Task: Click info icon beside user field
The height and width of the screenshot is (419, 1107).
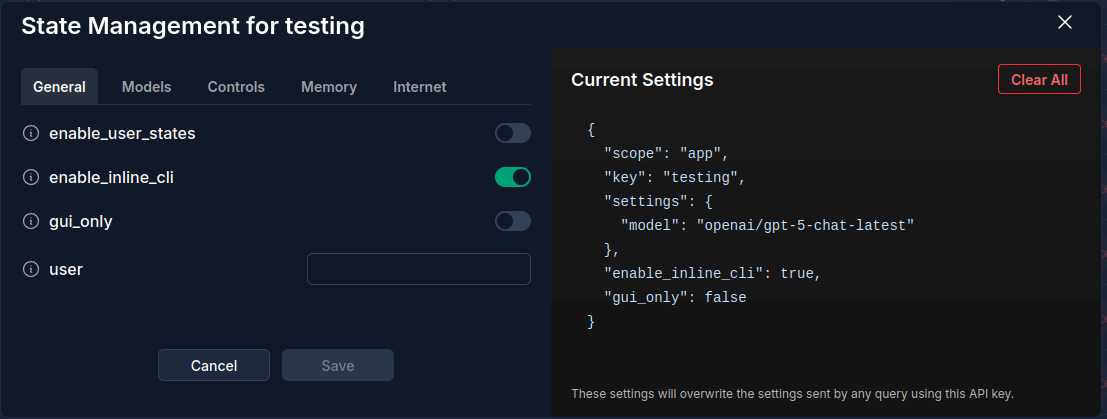Action: [30, 269]
